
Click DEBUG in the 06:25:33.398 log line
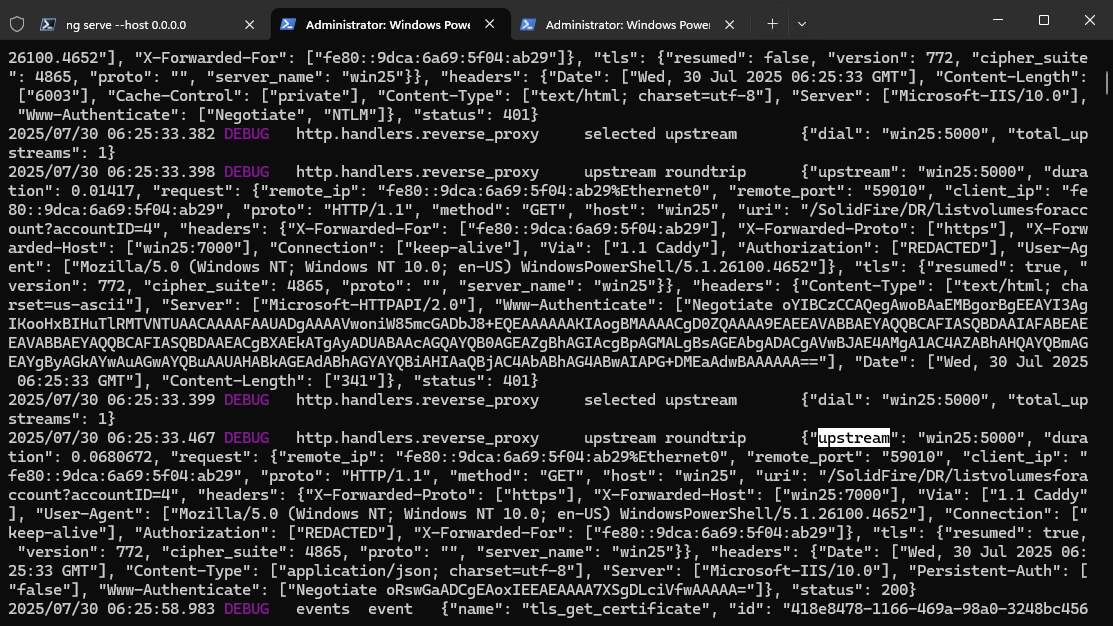(x=246, y=172)
